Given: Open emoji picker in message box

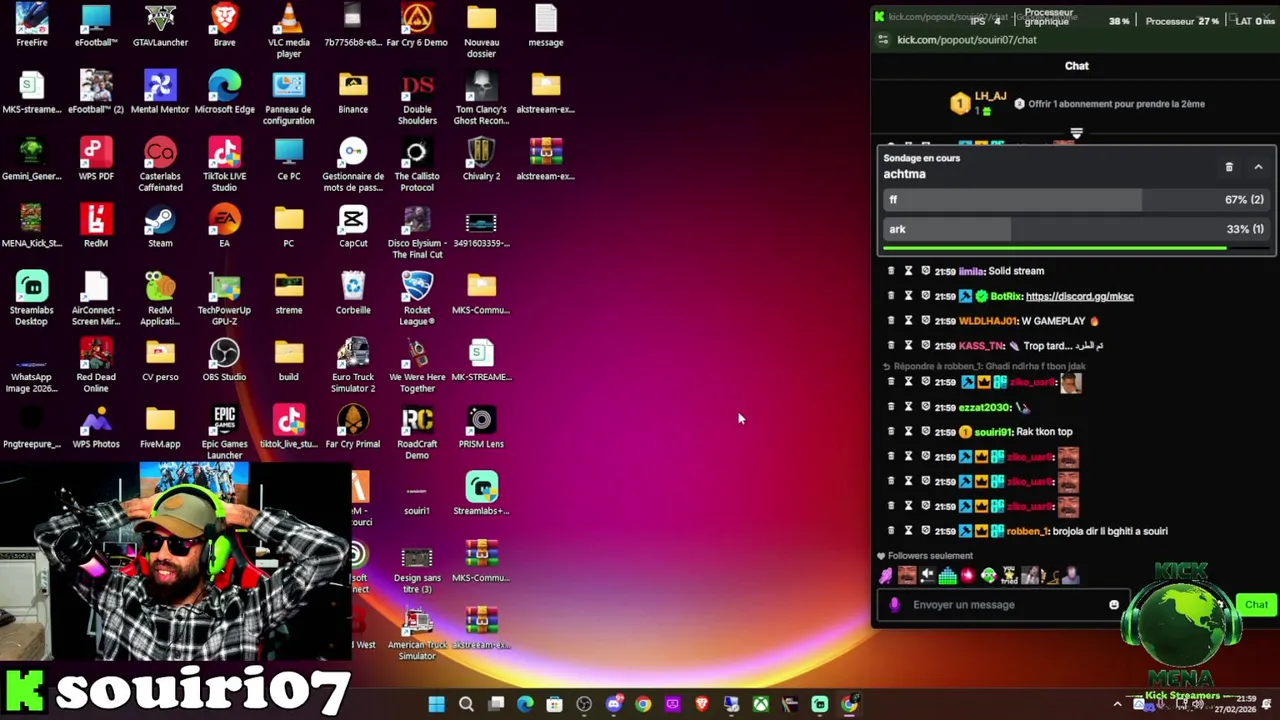Looking at the screenshot, I should tap(1114, 605).
